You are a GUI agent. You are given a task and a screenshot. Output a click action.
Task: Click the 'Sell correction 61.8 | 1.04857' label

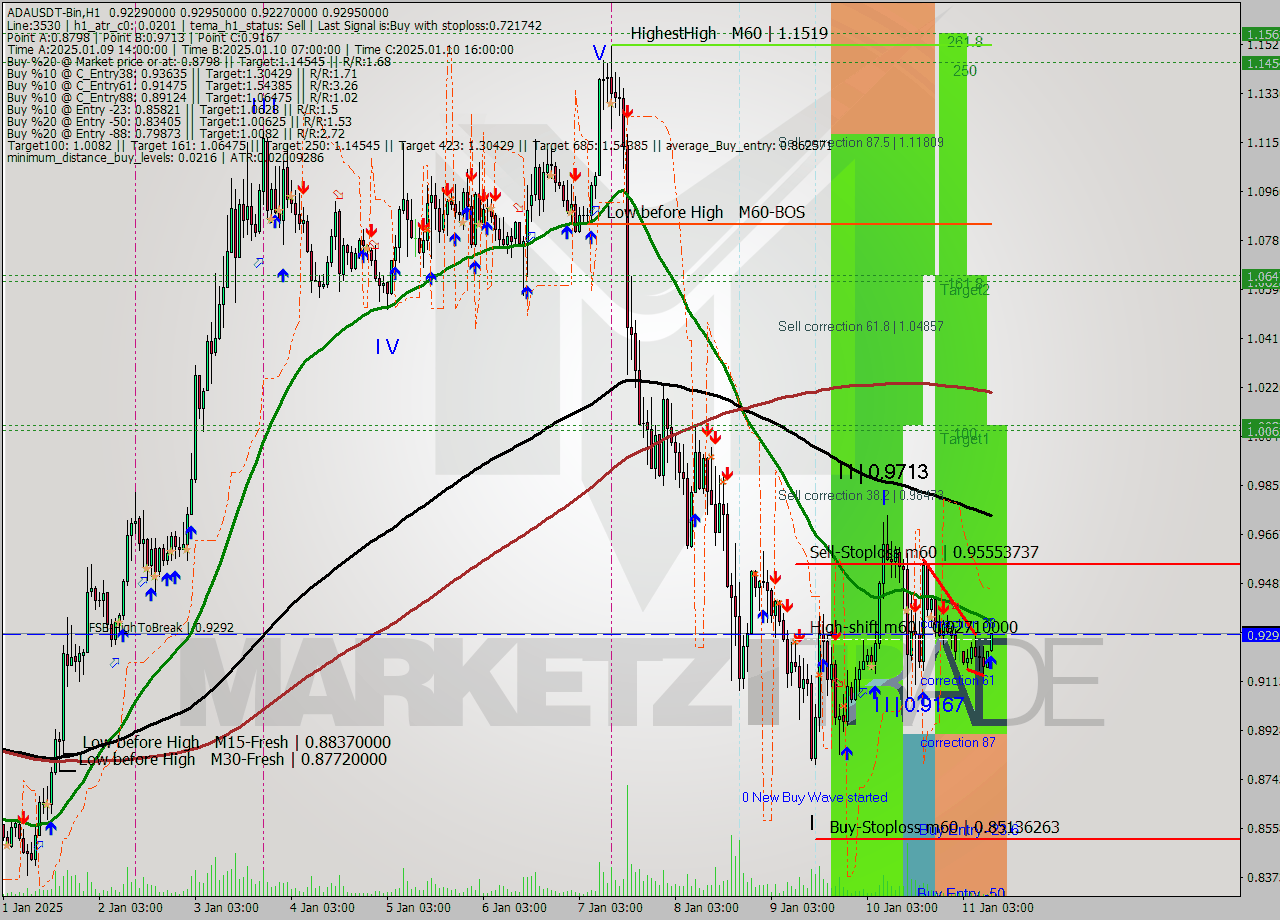point(860,326)
